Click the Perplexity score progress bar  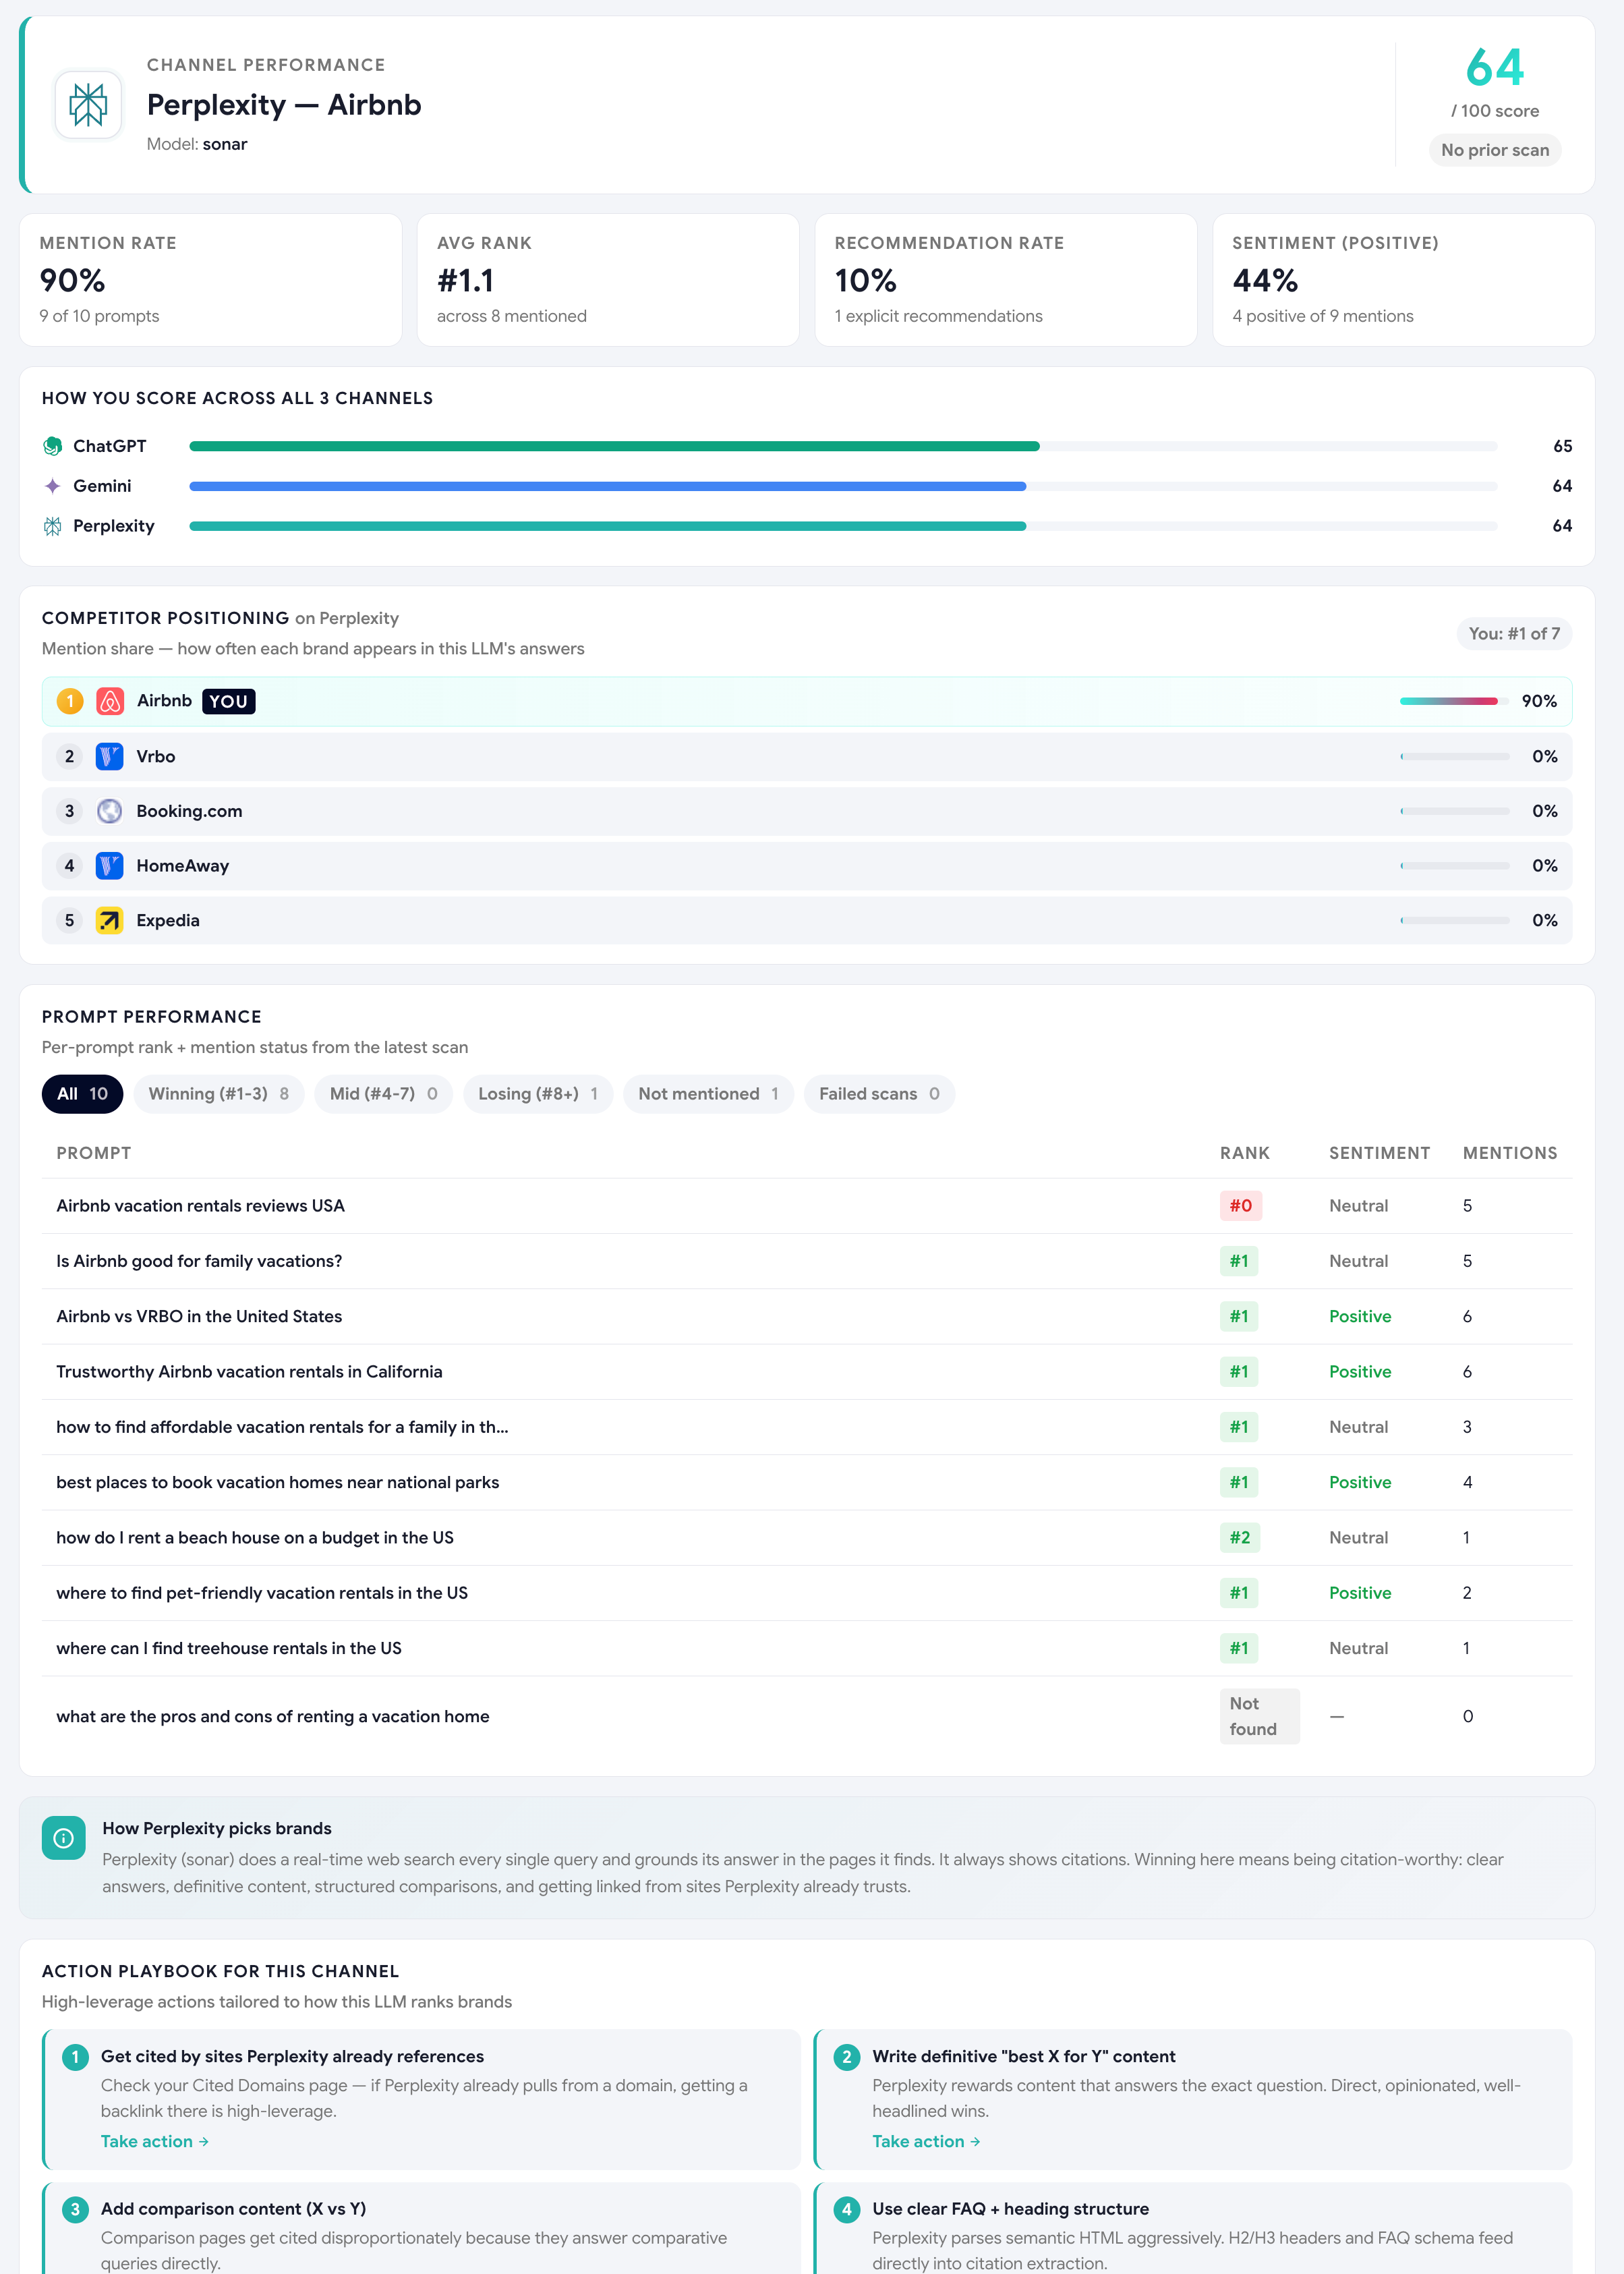click(843, 526)
